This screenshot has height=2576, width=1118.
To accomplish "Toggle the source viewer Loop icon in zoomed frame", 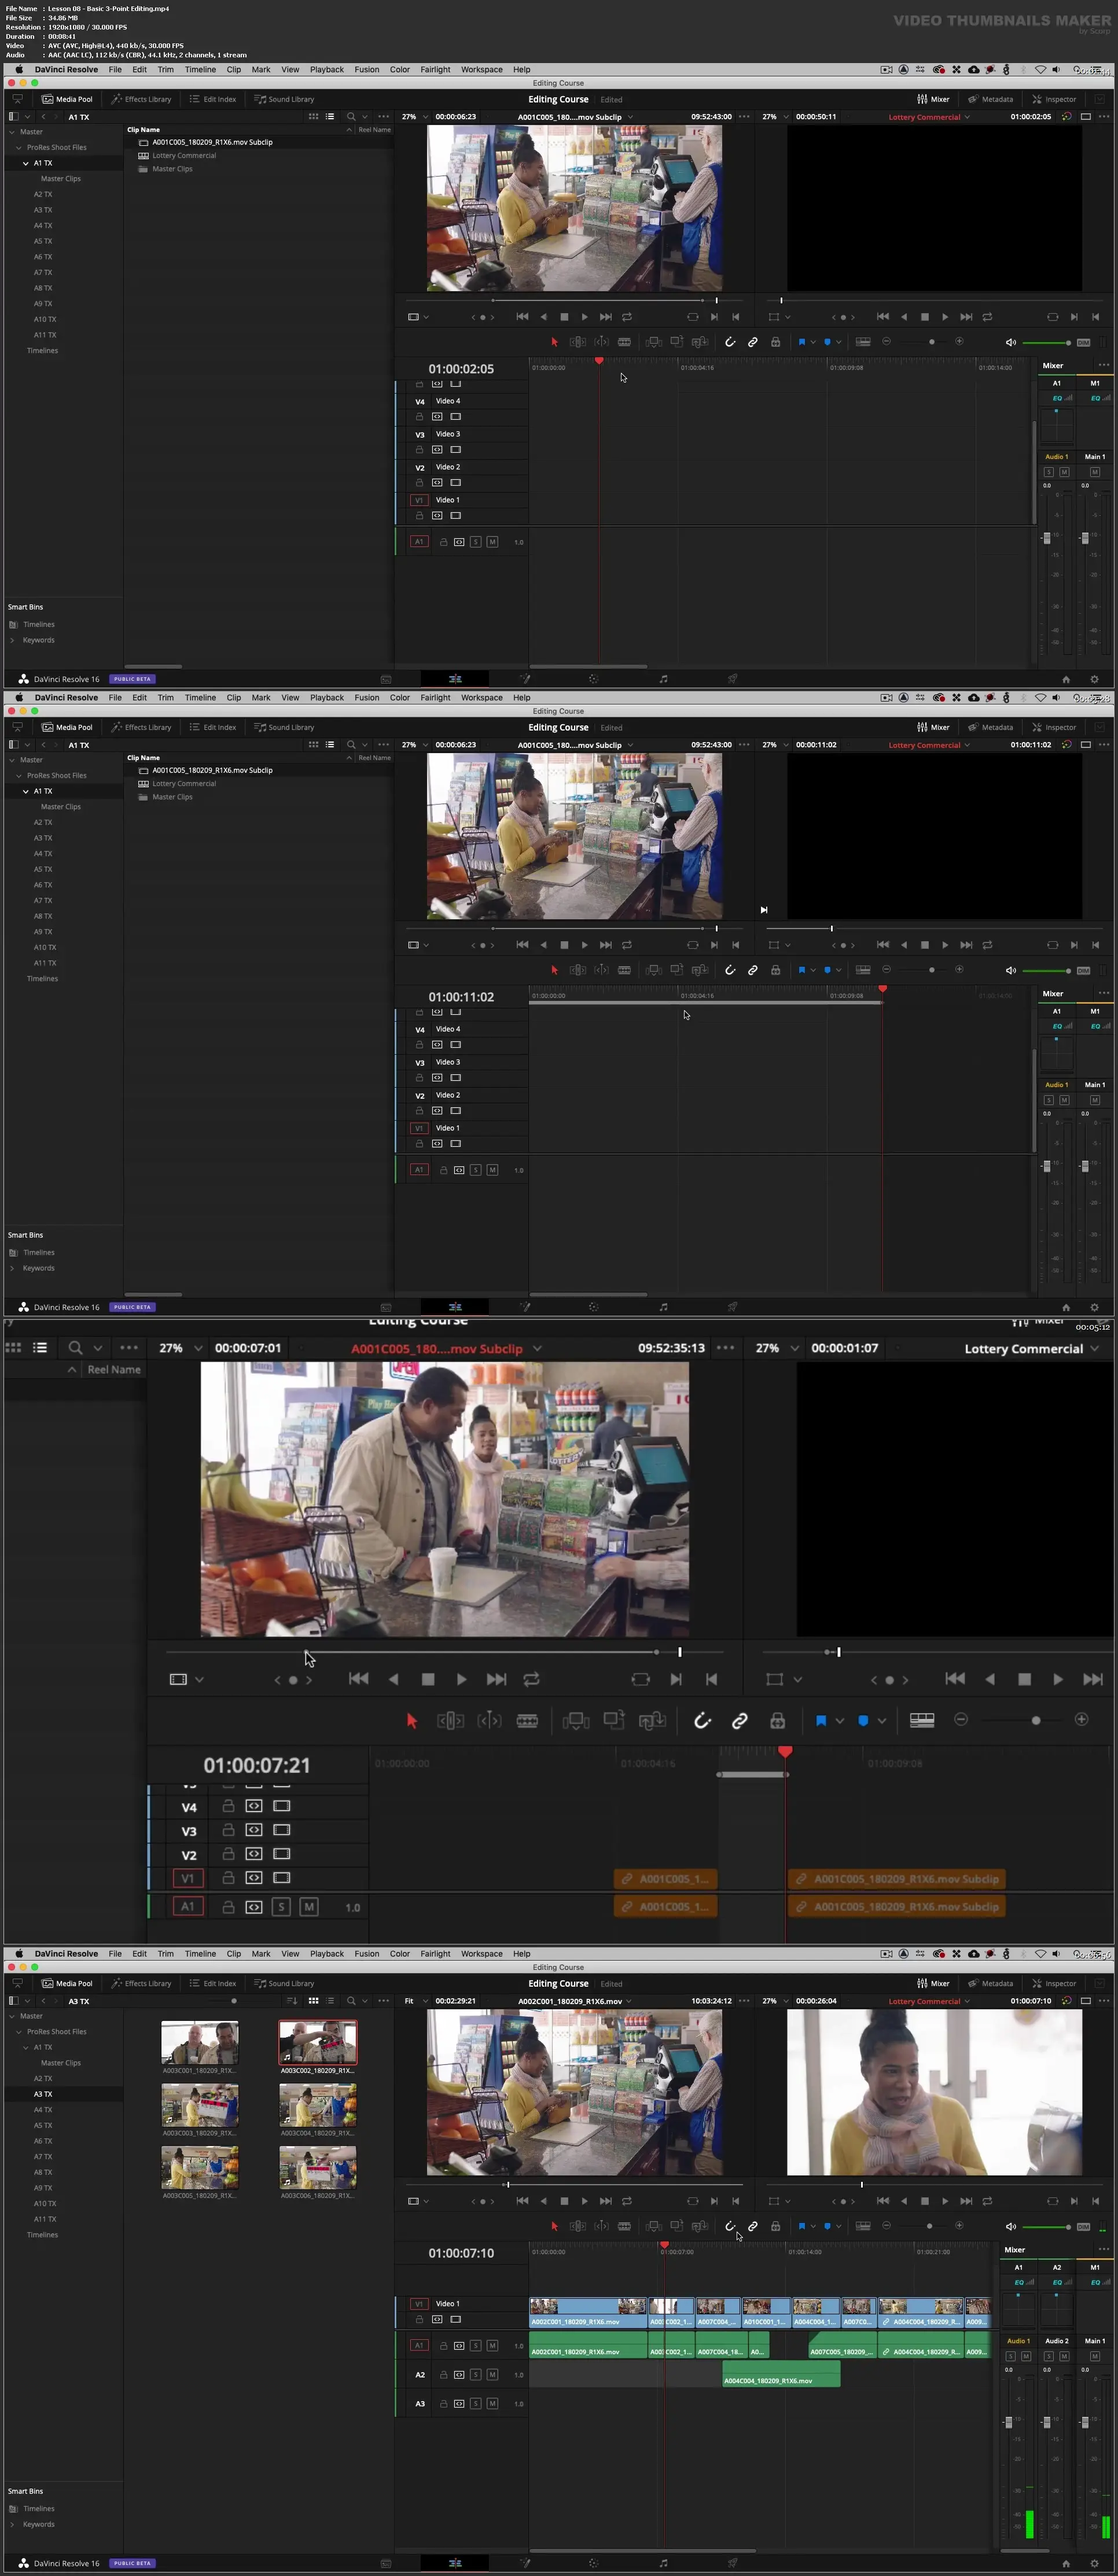I will [x=531, y=1679].
